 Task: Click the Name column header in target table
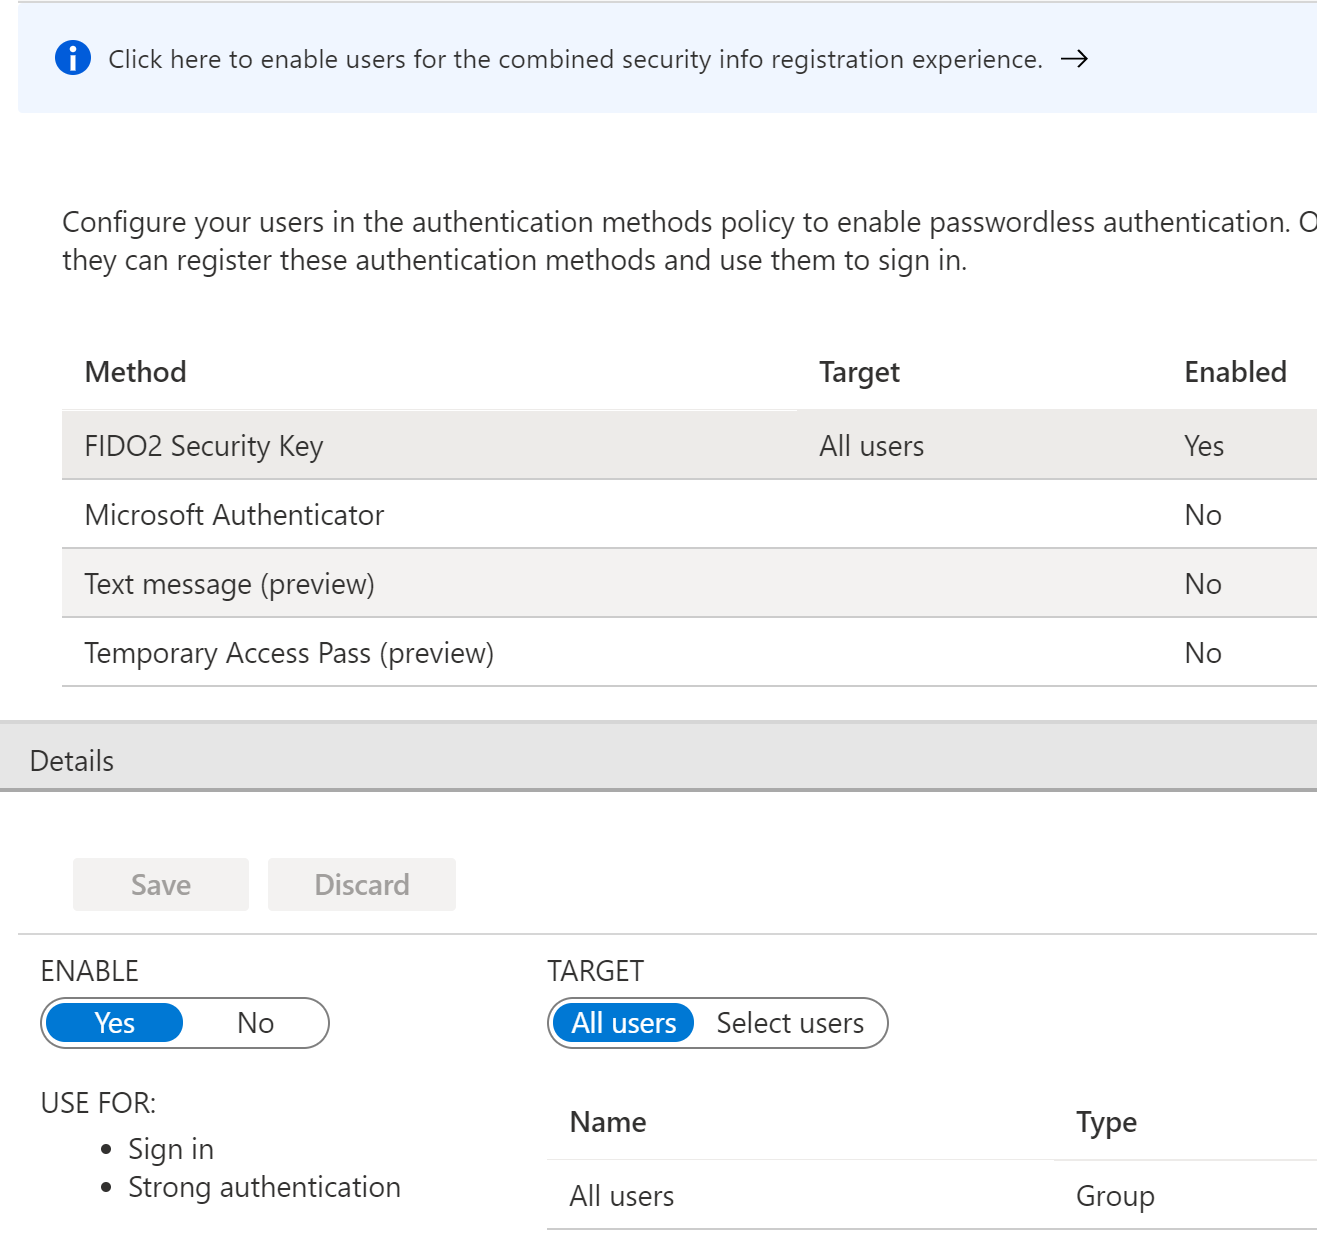(x=608, y=1122)
